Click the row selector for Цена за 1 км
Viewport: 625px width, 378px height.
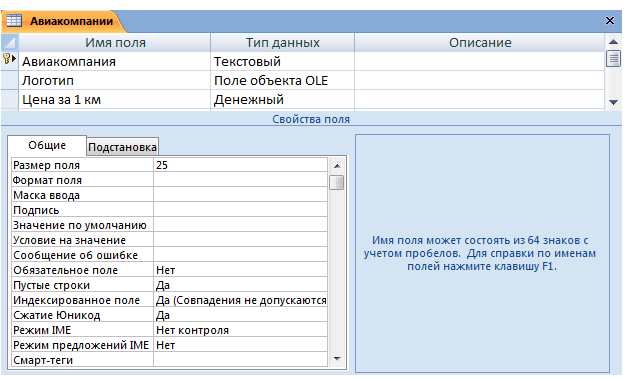(x=10, y=99)
